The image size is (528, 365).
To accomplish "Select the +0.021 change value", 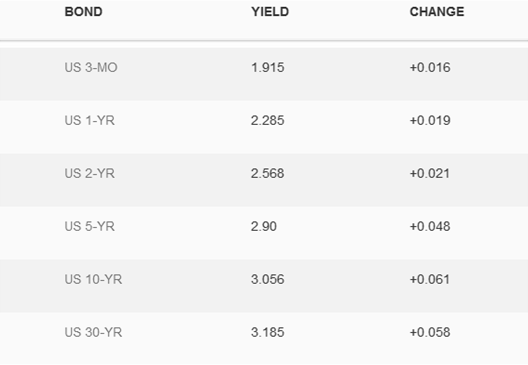I will [x=430, y=173].
